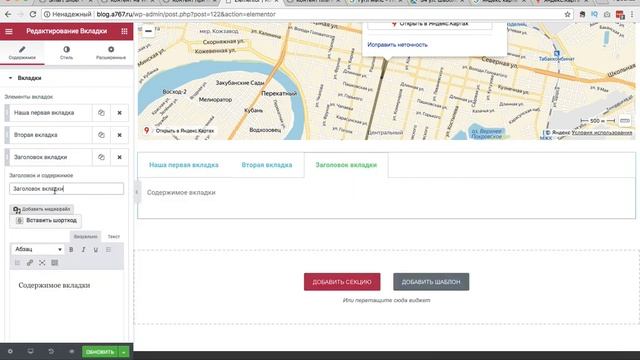Screen dimensions: 640x360
Task: Switch to the Расширенные advanced tab
Action: pos(111,53)
